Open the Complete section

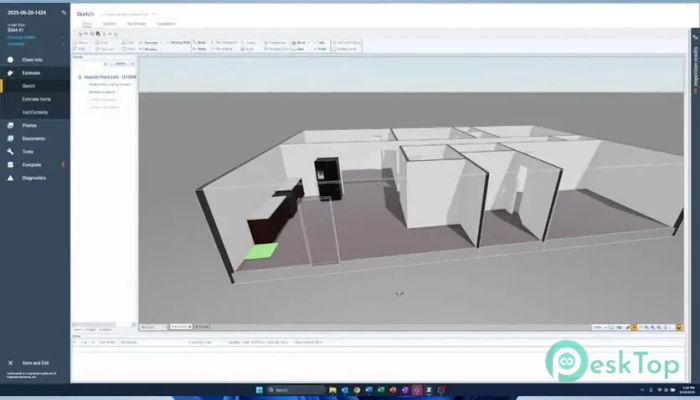point(32,165)
